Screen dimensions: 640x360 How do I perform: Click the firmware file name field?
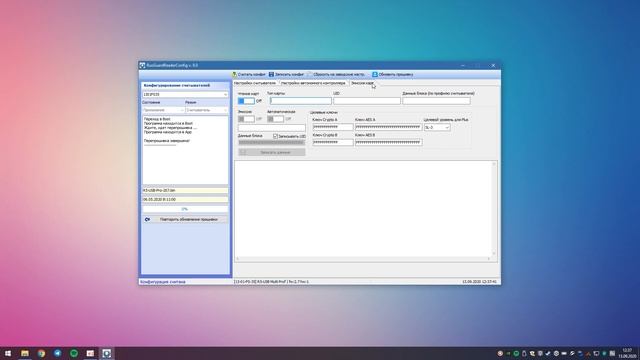click(185, 190)
